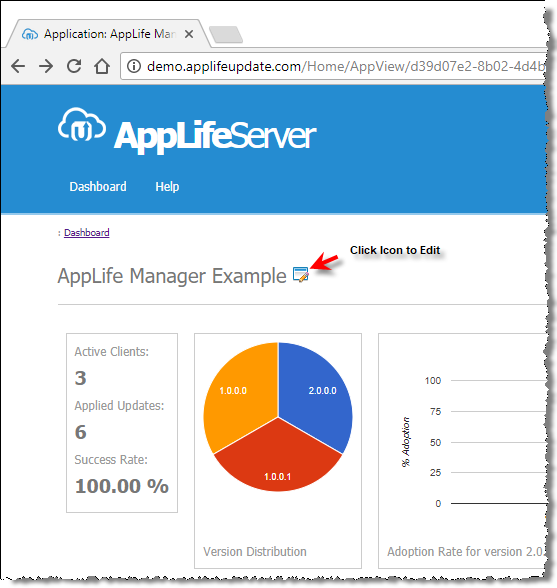The height and width of the screenshot is (588, 557).
Task: Click the cloud favicon on the browser tab
Action: [x=30, y=34]
